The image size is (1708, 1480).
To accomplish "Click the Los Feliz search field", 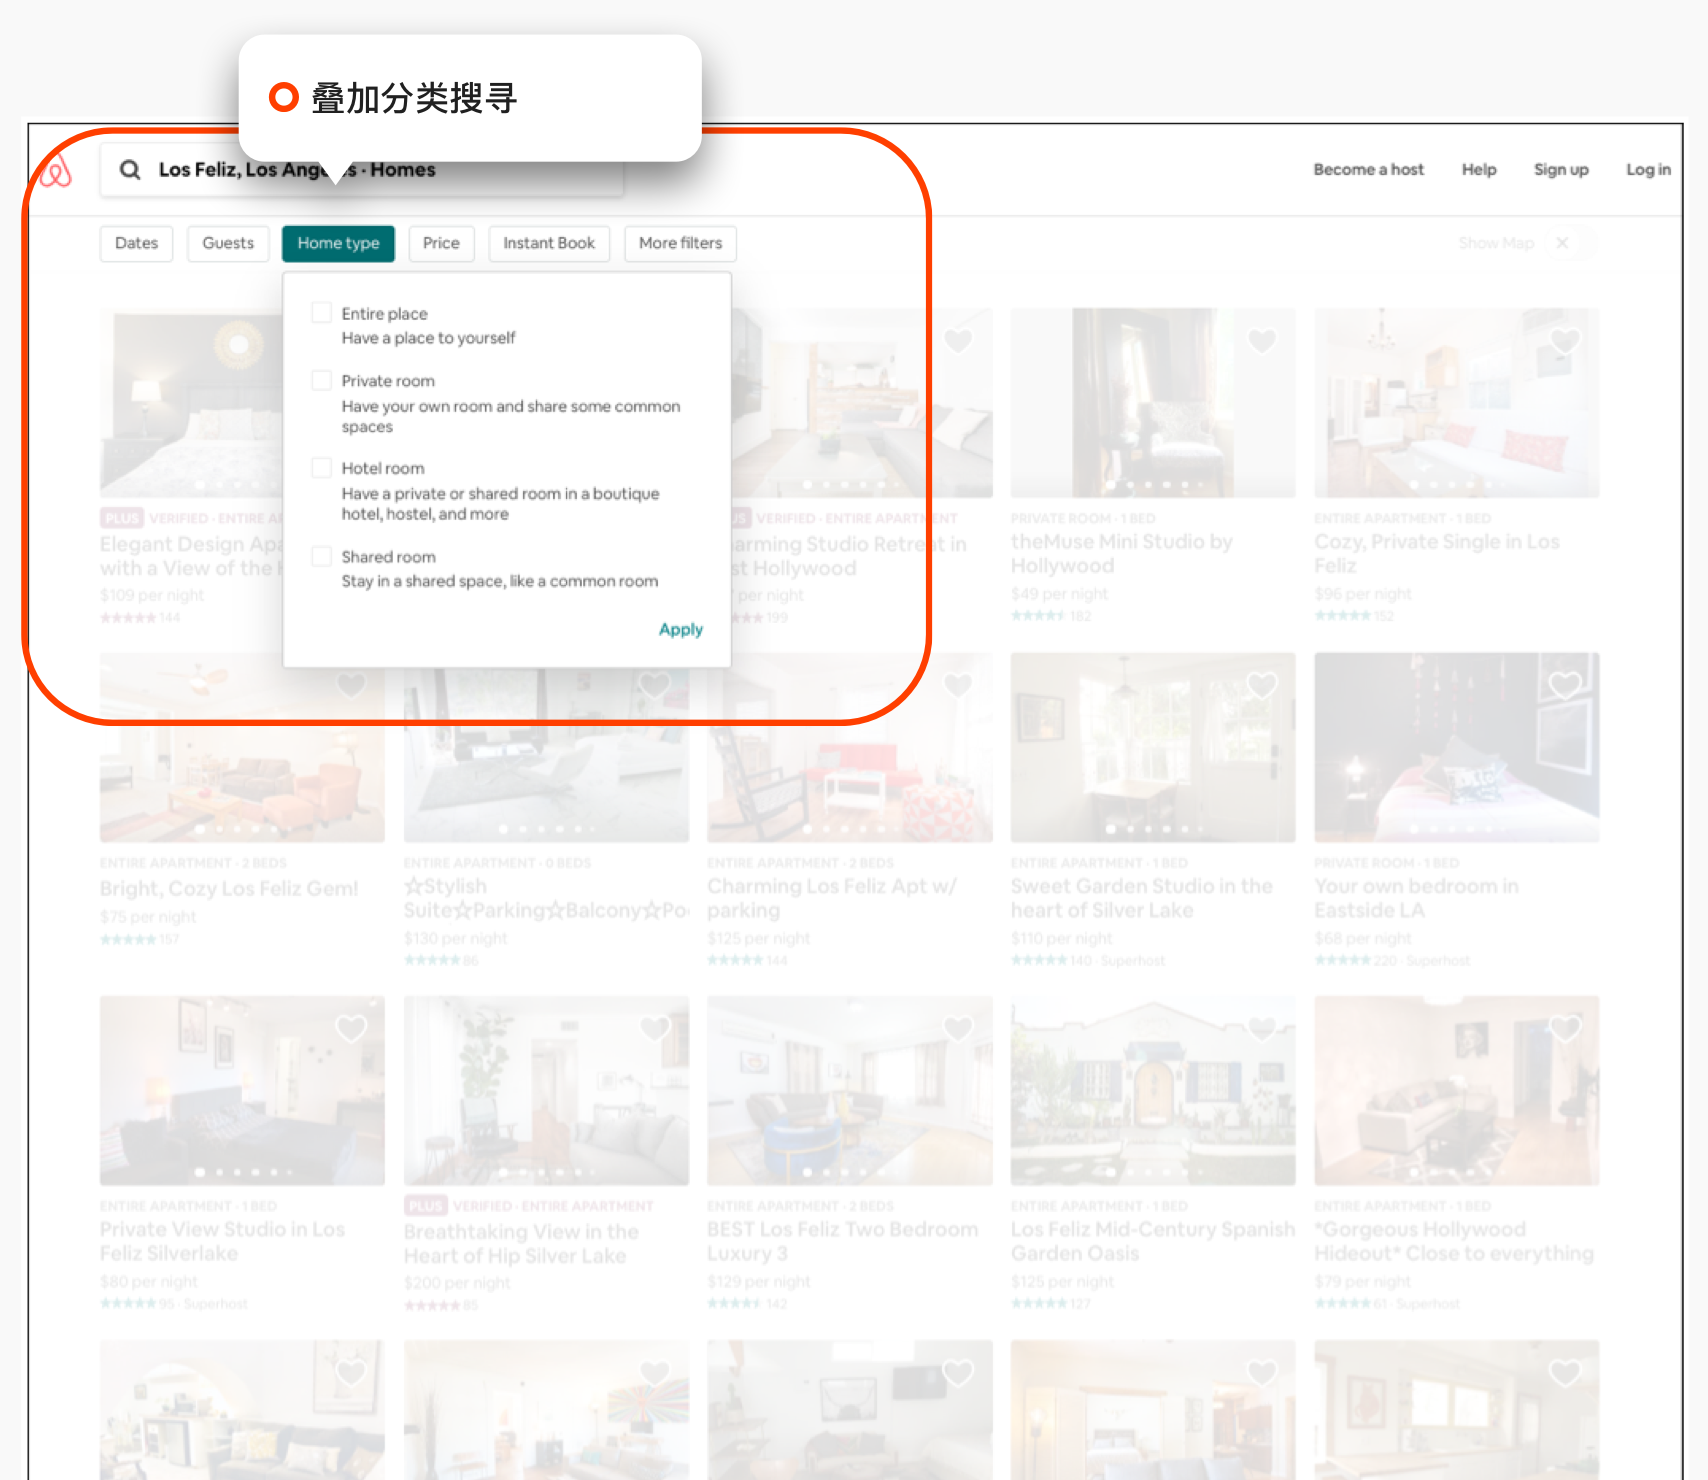I will (x=362, y=170).
